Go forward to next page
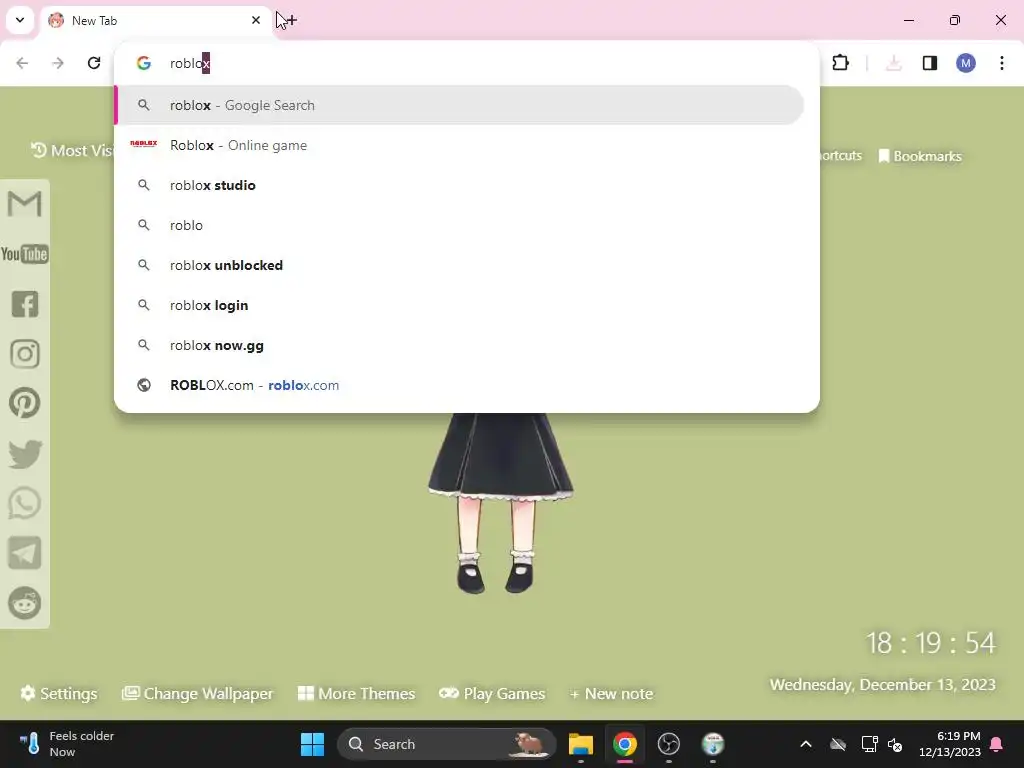 pyautogui.click(x=58, y=63)
